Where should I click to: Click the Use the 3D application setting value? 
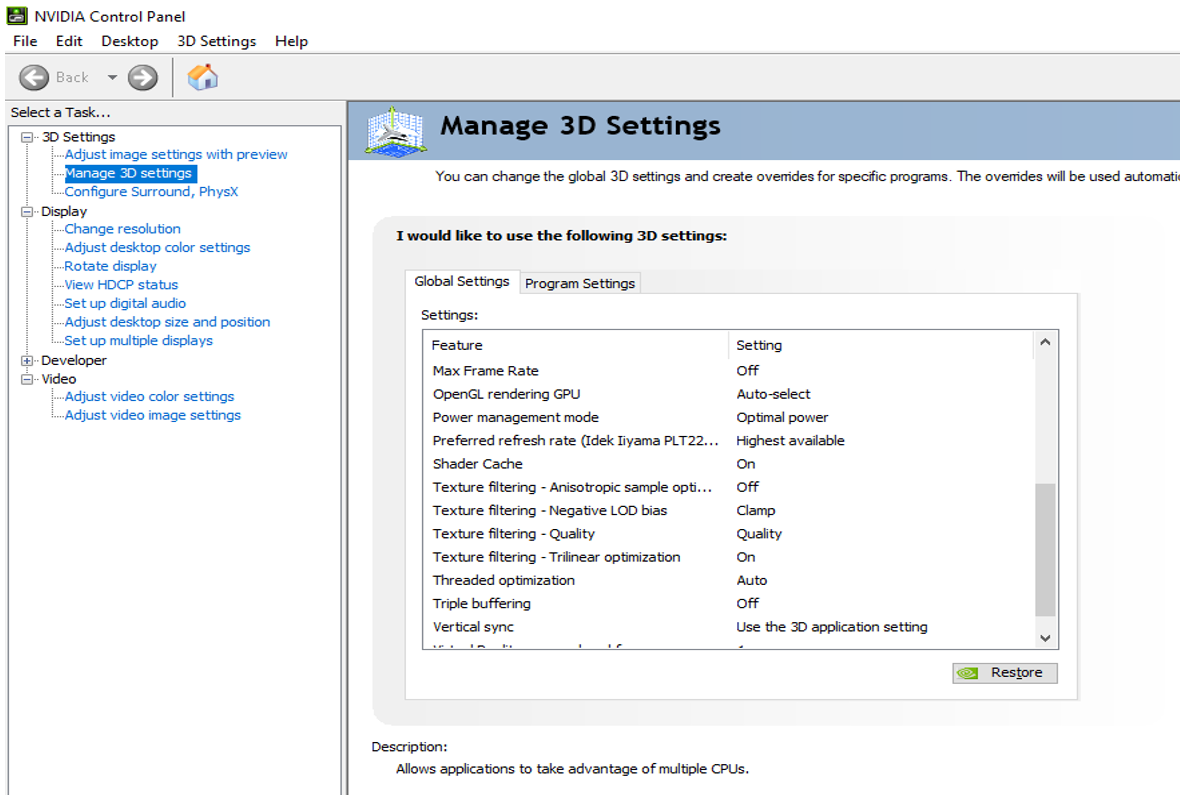click(x=832, y=627)
